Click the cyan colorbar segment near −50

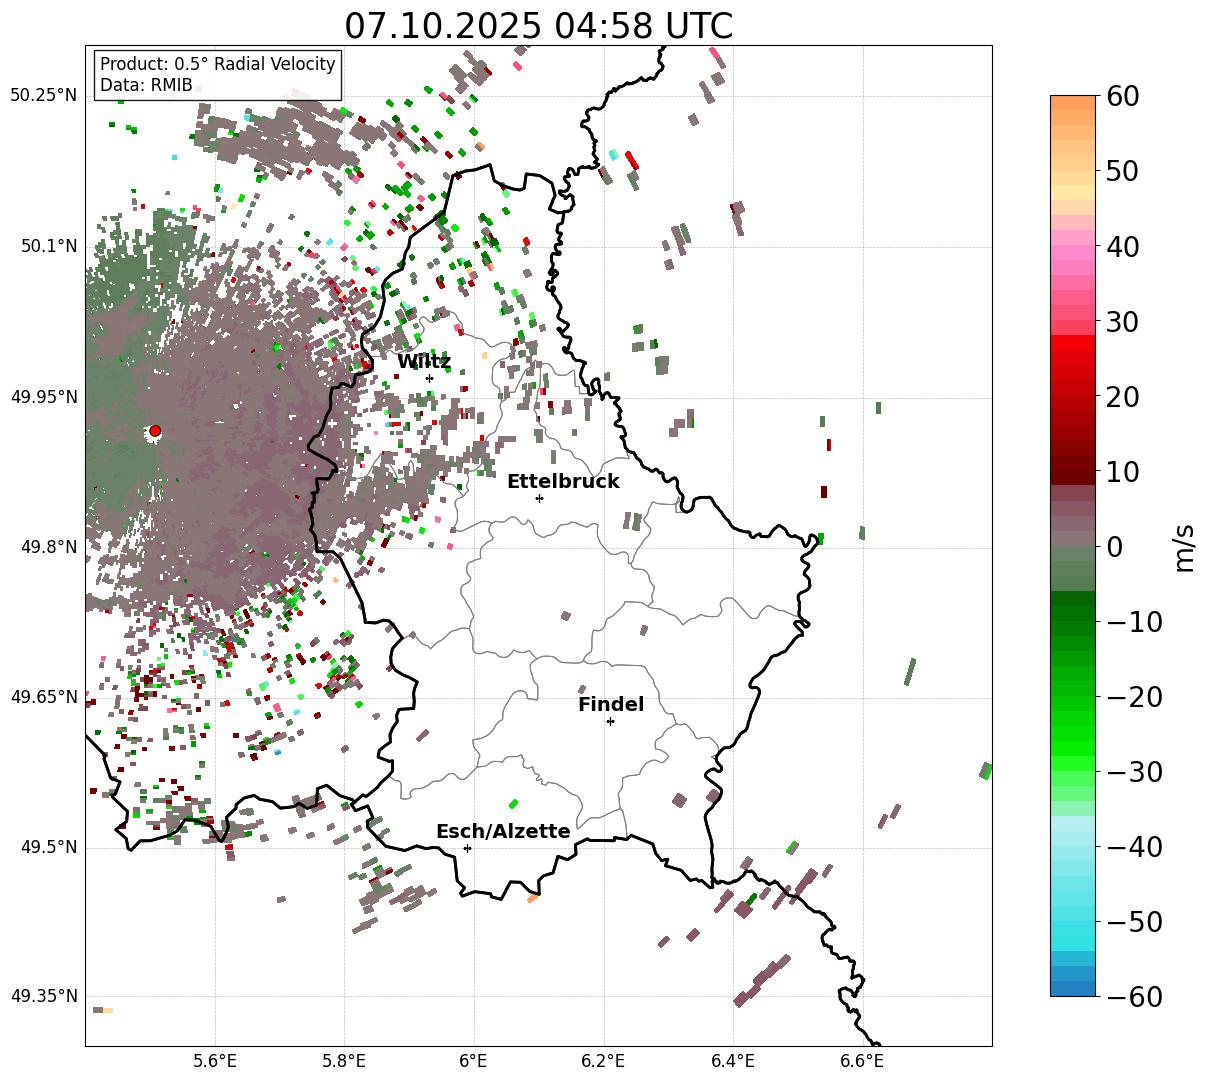(x=1073, y=921)
